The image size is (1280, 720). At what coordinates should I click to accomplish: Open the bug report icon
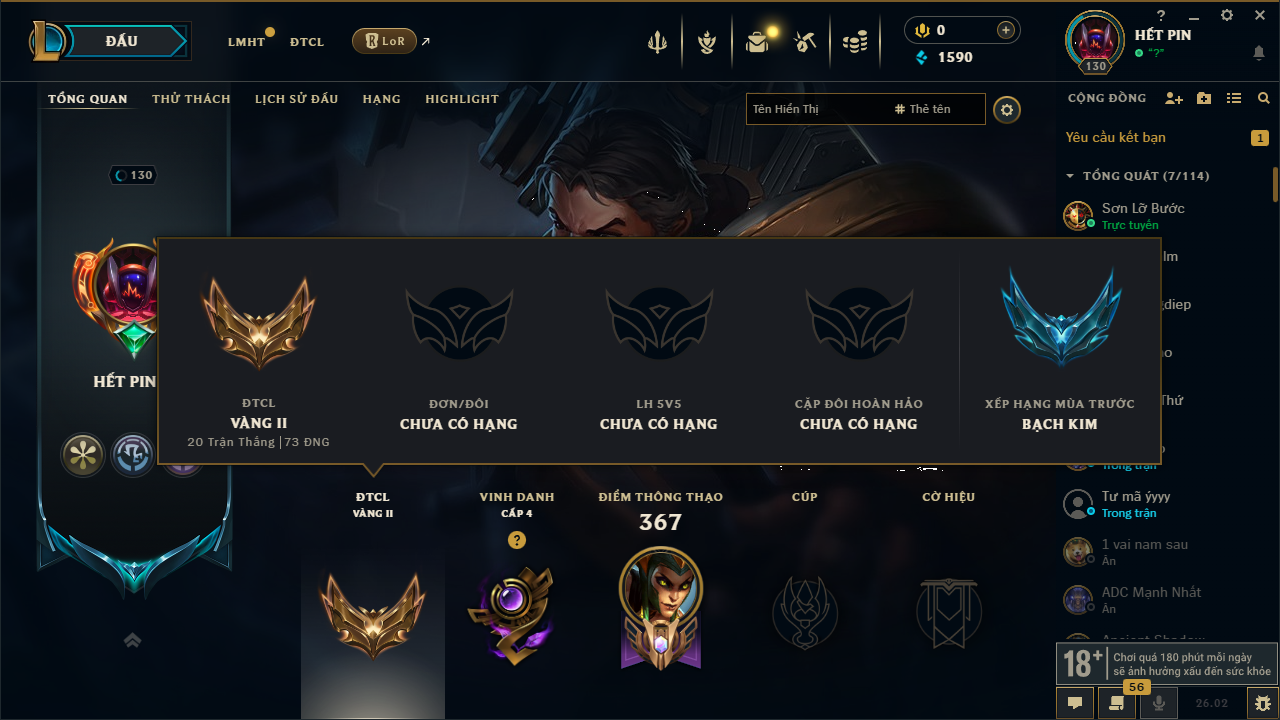point(1261,703)
